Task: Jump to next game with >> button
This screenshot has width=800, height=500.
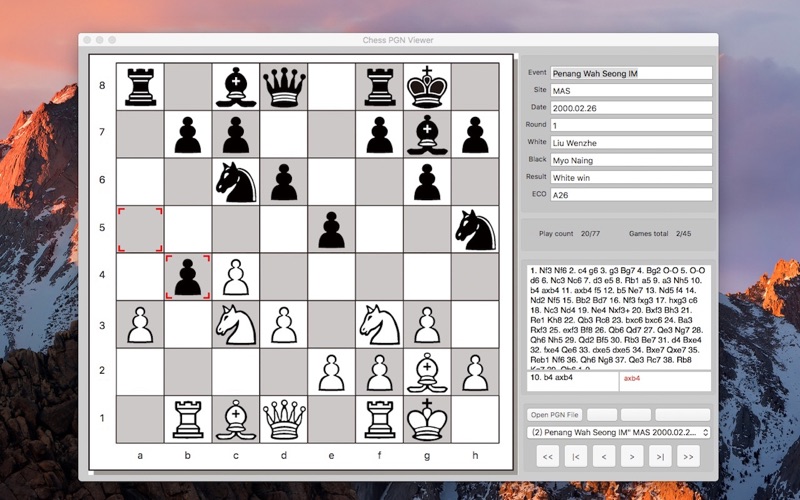Action: [688, 457]
